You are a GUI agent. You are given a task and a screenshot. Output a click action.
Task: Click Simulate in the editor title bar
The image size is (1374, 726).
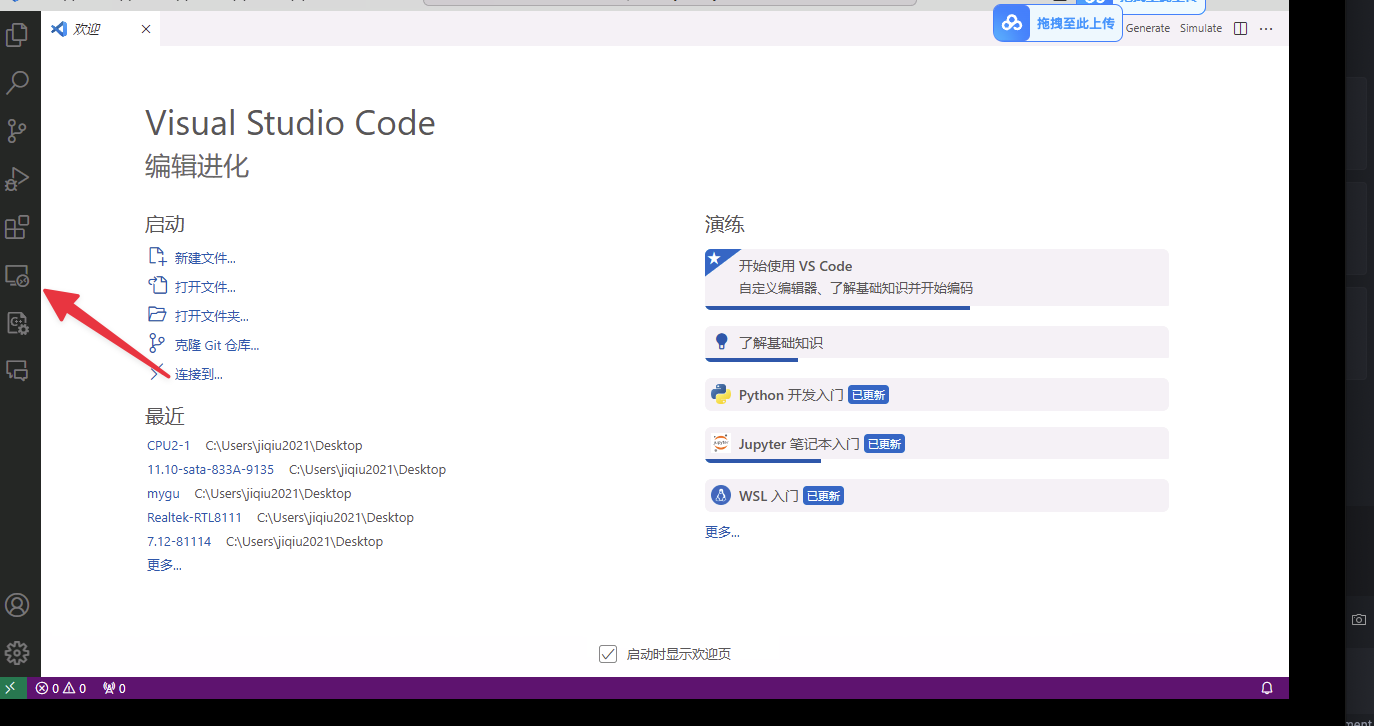tap(1201, 28)
